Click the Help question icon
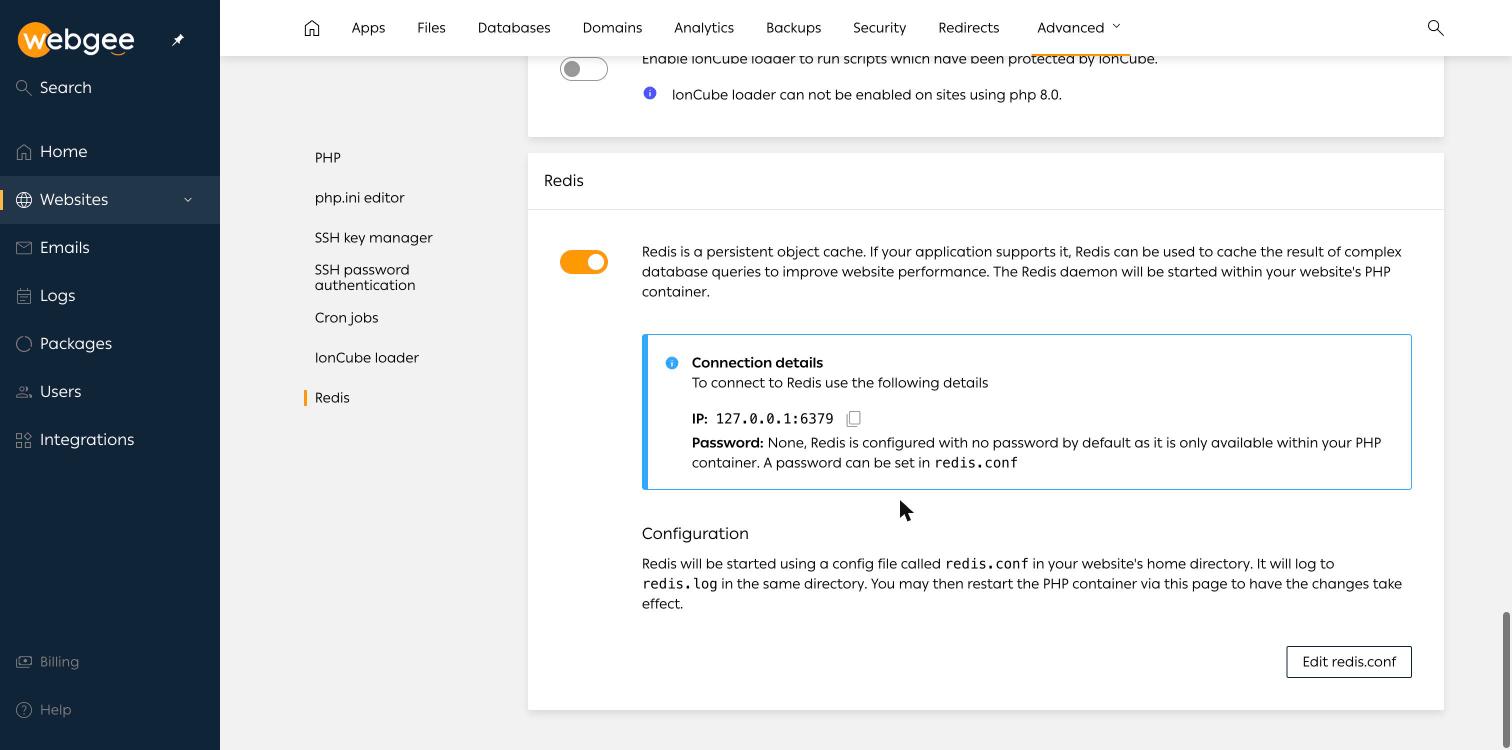The width and height of the screenshot is (1512, 750). pyautogui.click(x=24, y=710)
